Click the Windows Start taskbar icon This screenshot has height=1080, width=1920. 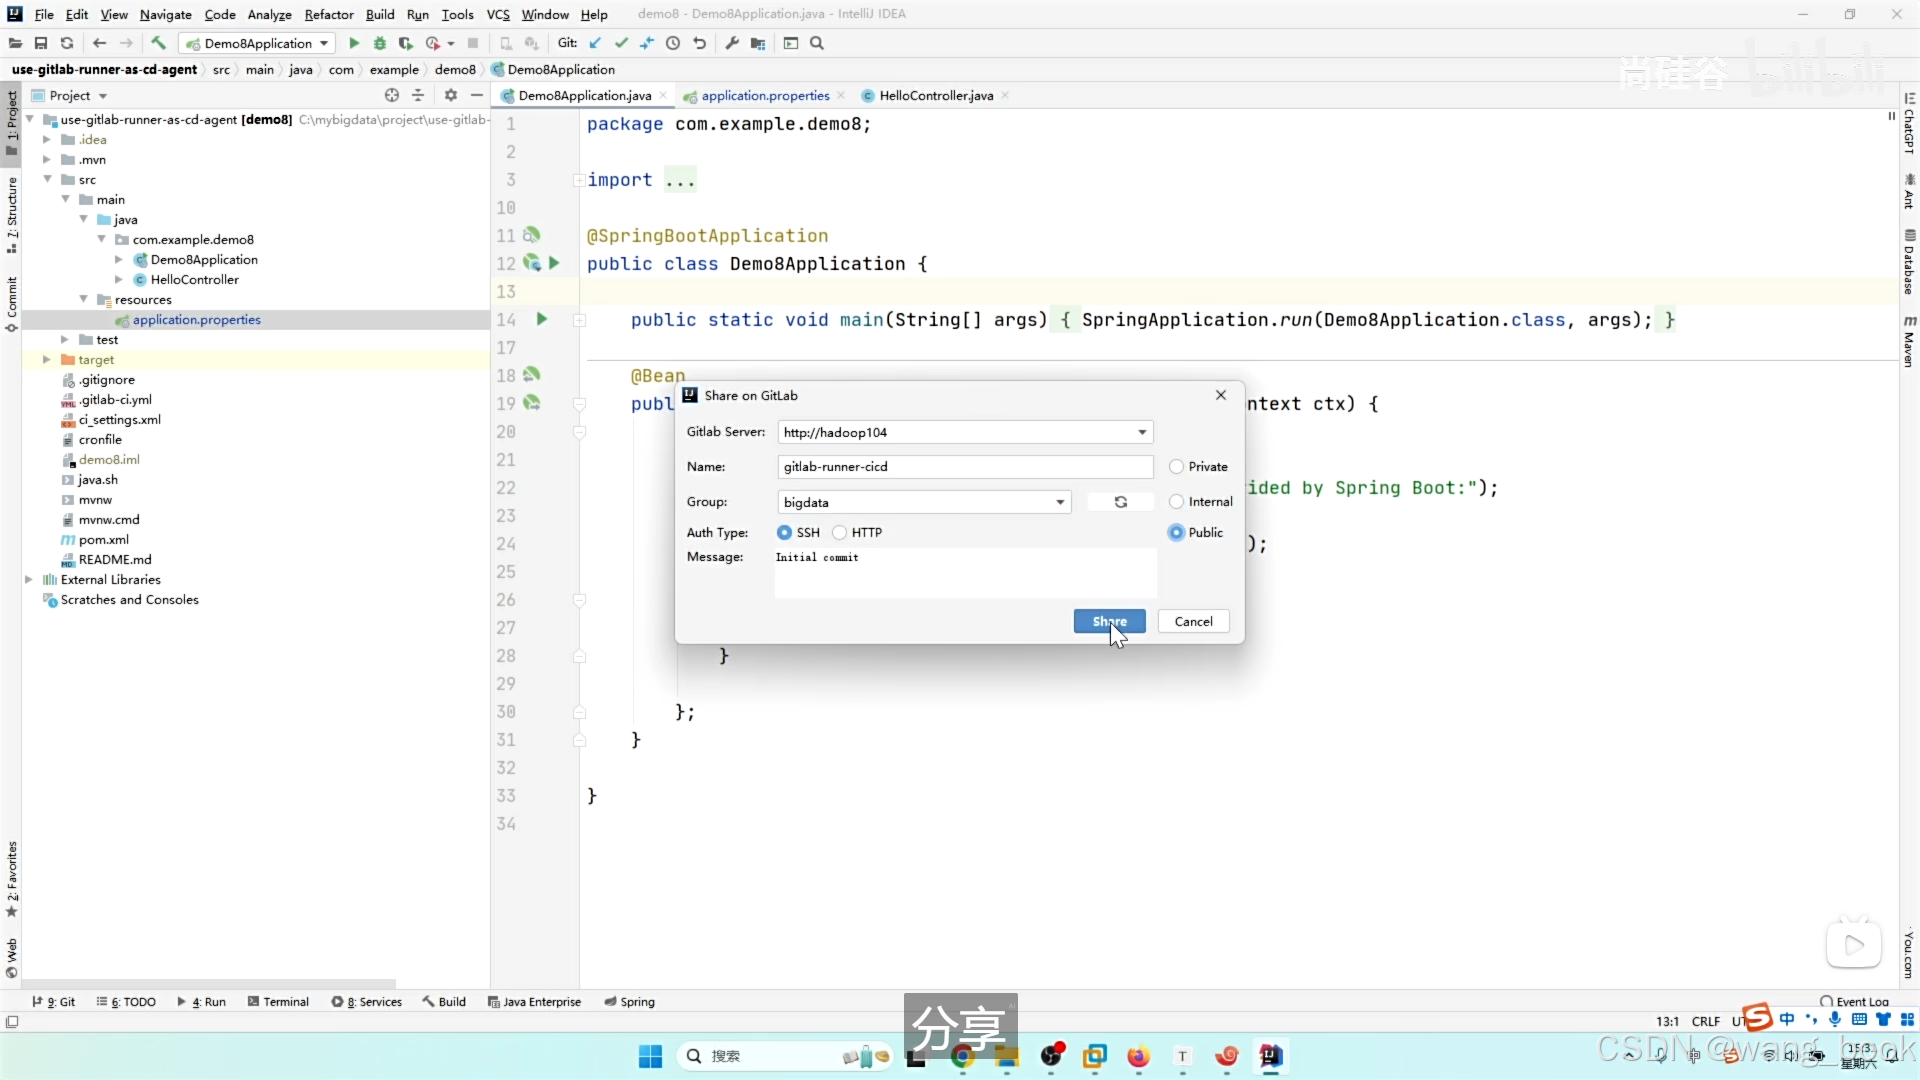pos(650,1056)
